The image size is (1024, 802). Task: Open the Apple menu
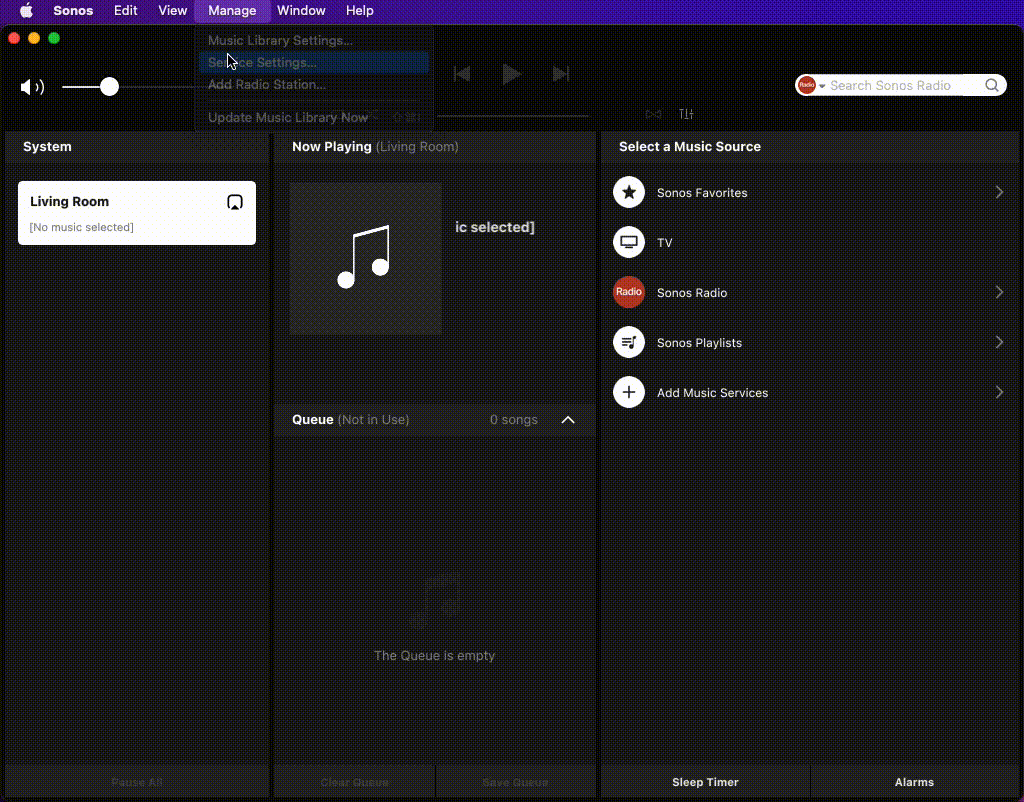(26, 10)
